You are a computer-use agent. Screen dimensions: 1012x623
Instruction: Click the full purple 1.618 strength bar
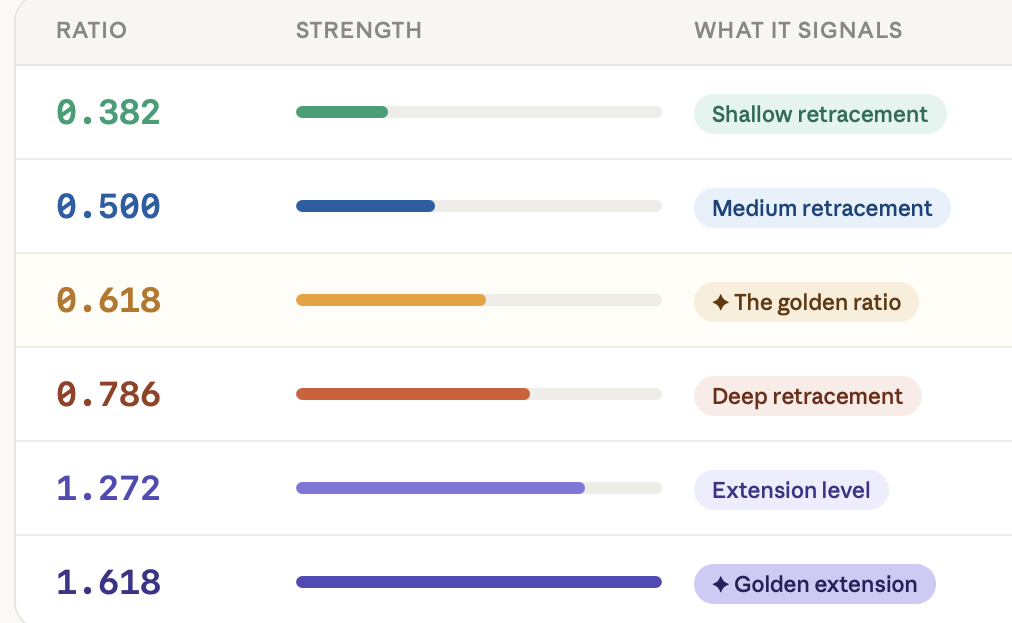[479, 582]
